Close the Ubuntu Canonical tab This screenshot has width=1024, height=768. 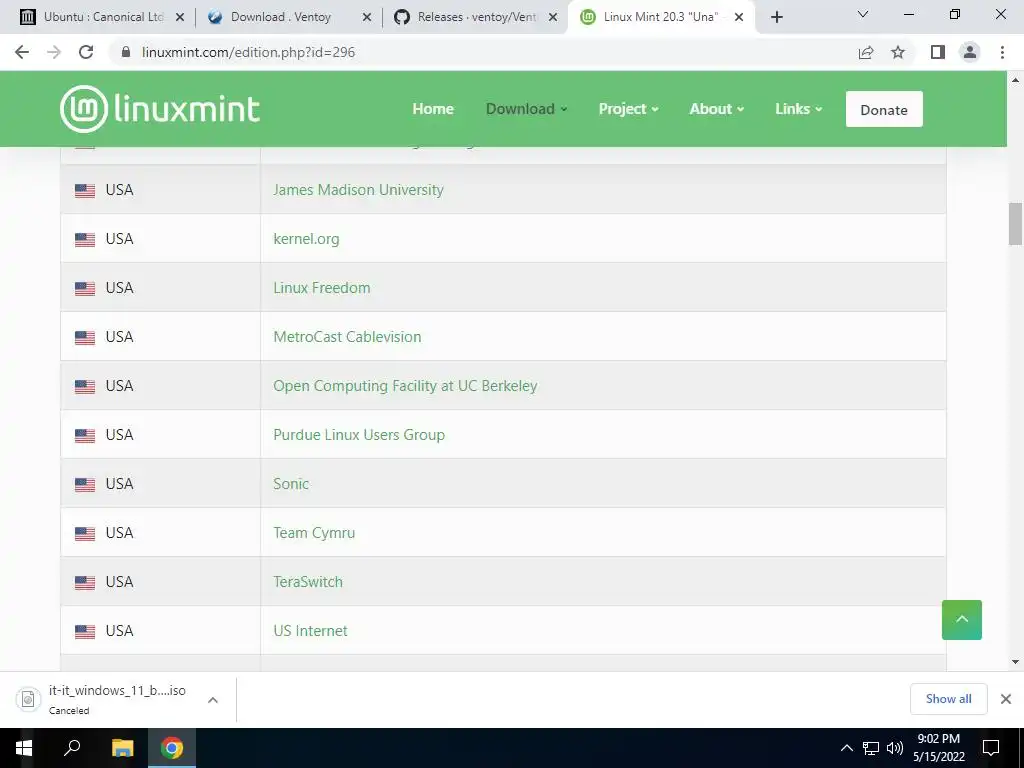pos(180,18)
